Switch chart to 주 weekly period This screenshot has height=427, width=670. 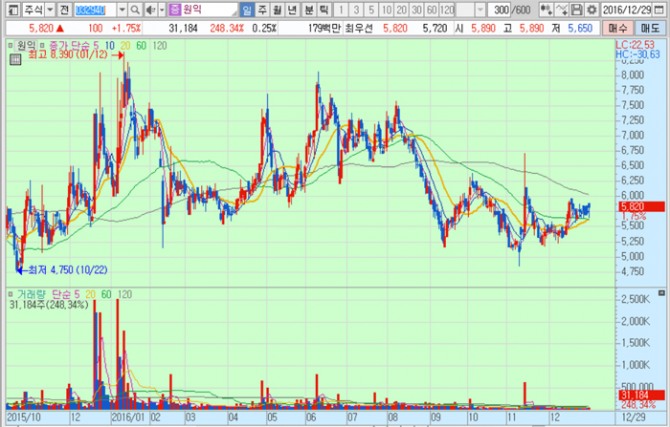click(x=262, y=9)
